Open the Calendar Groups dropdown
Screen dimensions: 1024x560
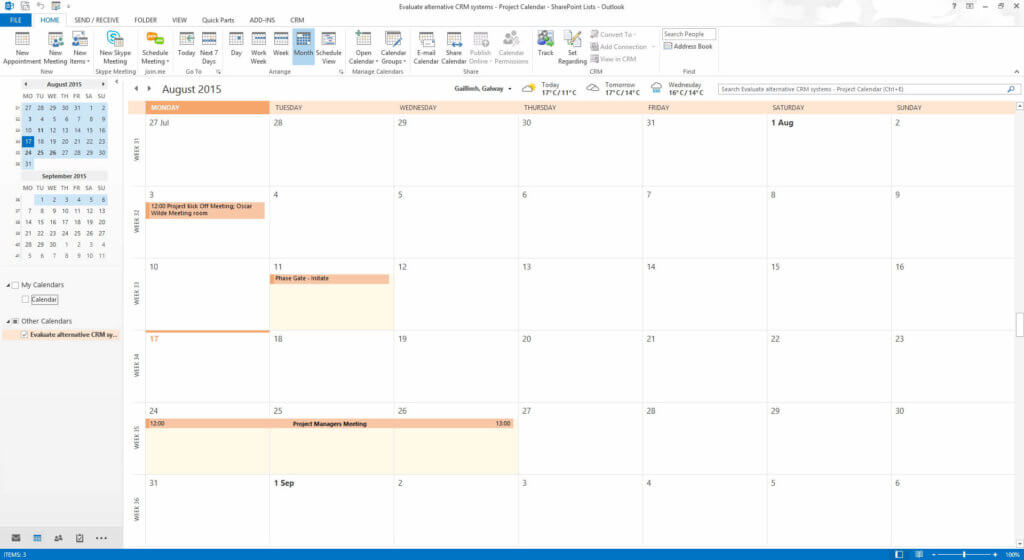pyautogui.click(x=393, y=46)
